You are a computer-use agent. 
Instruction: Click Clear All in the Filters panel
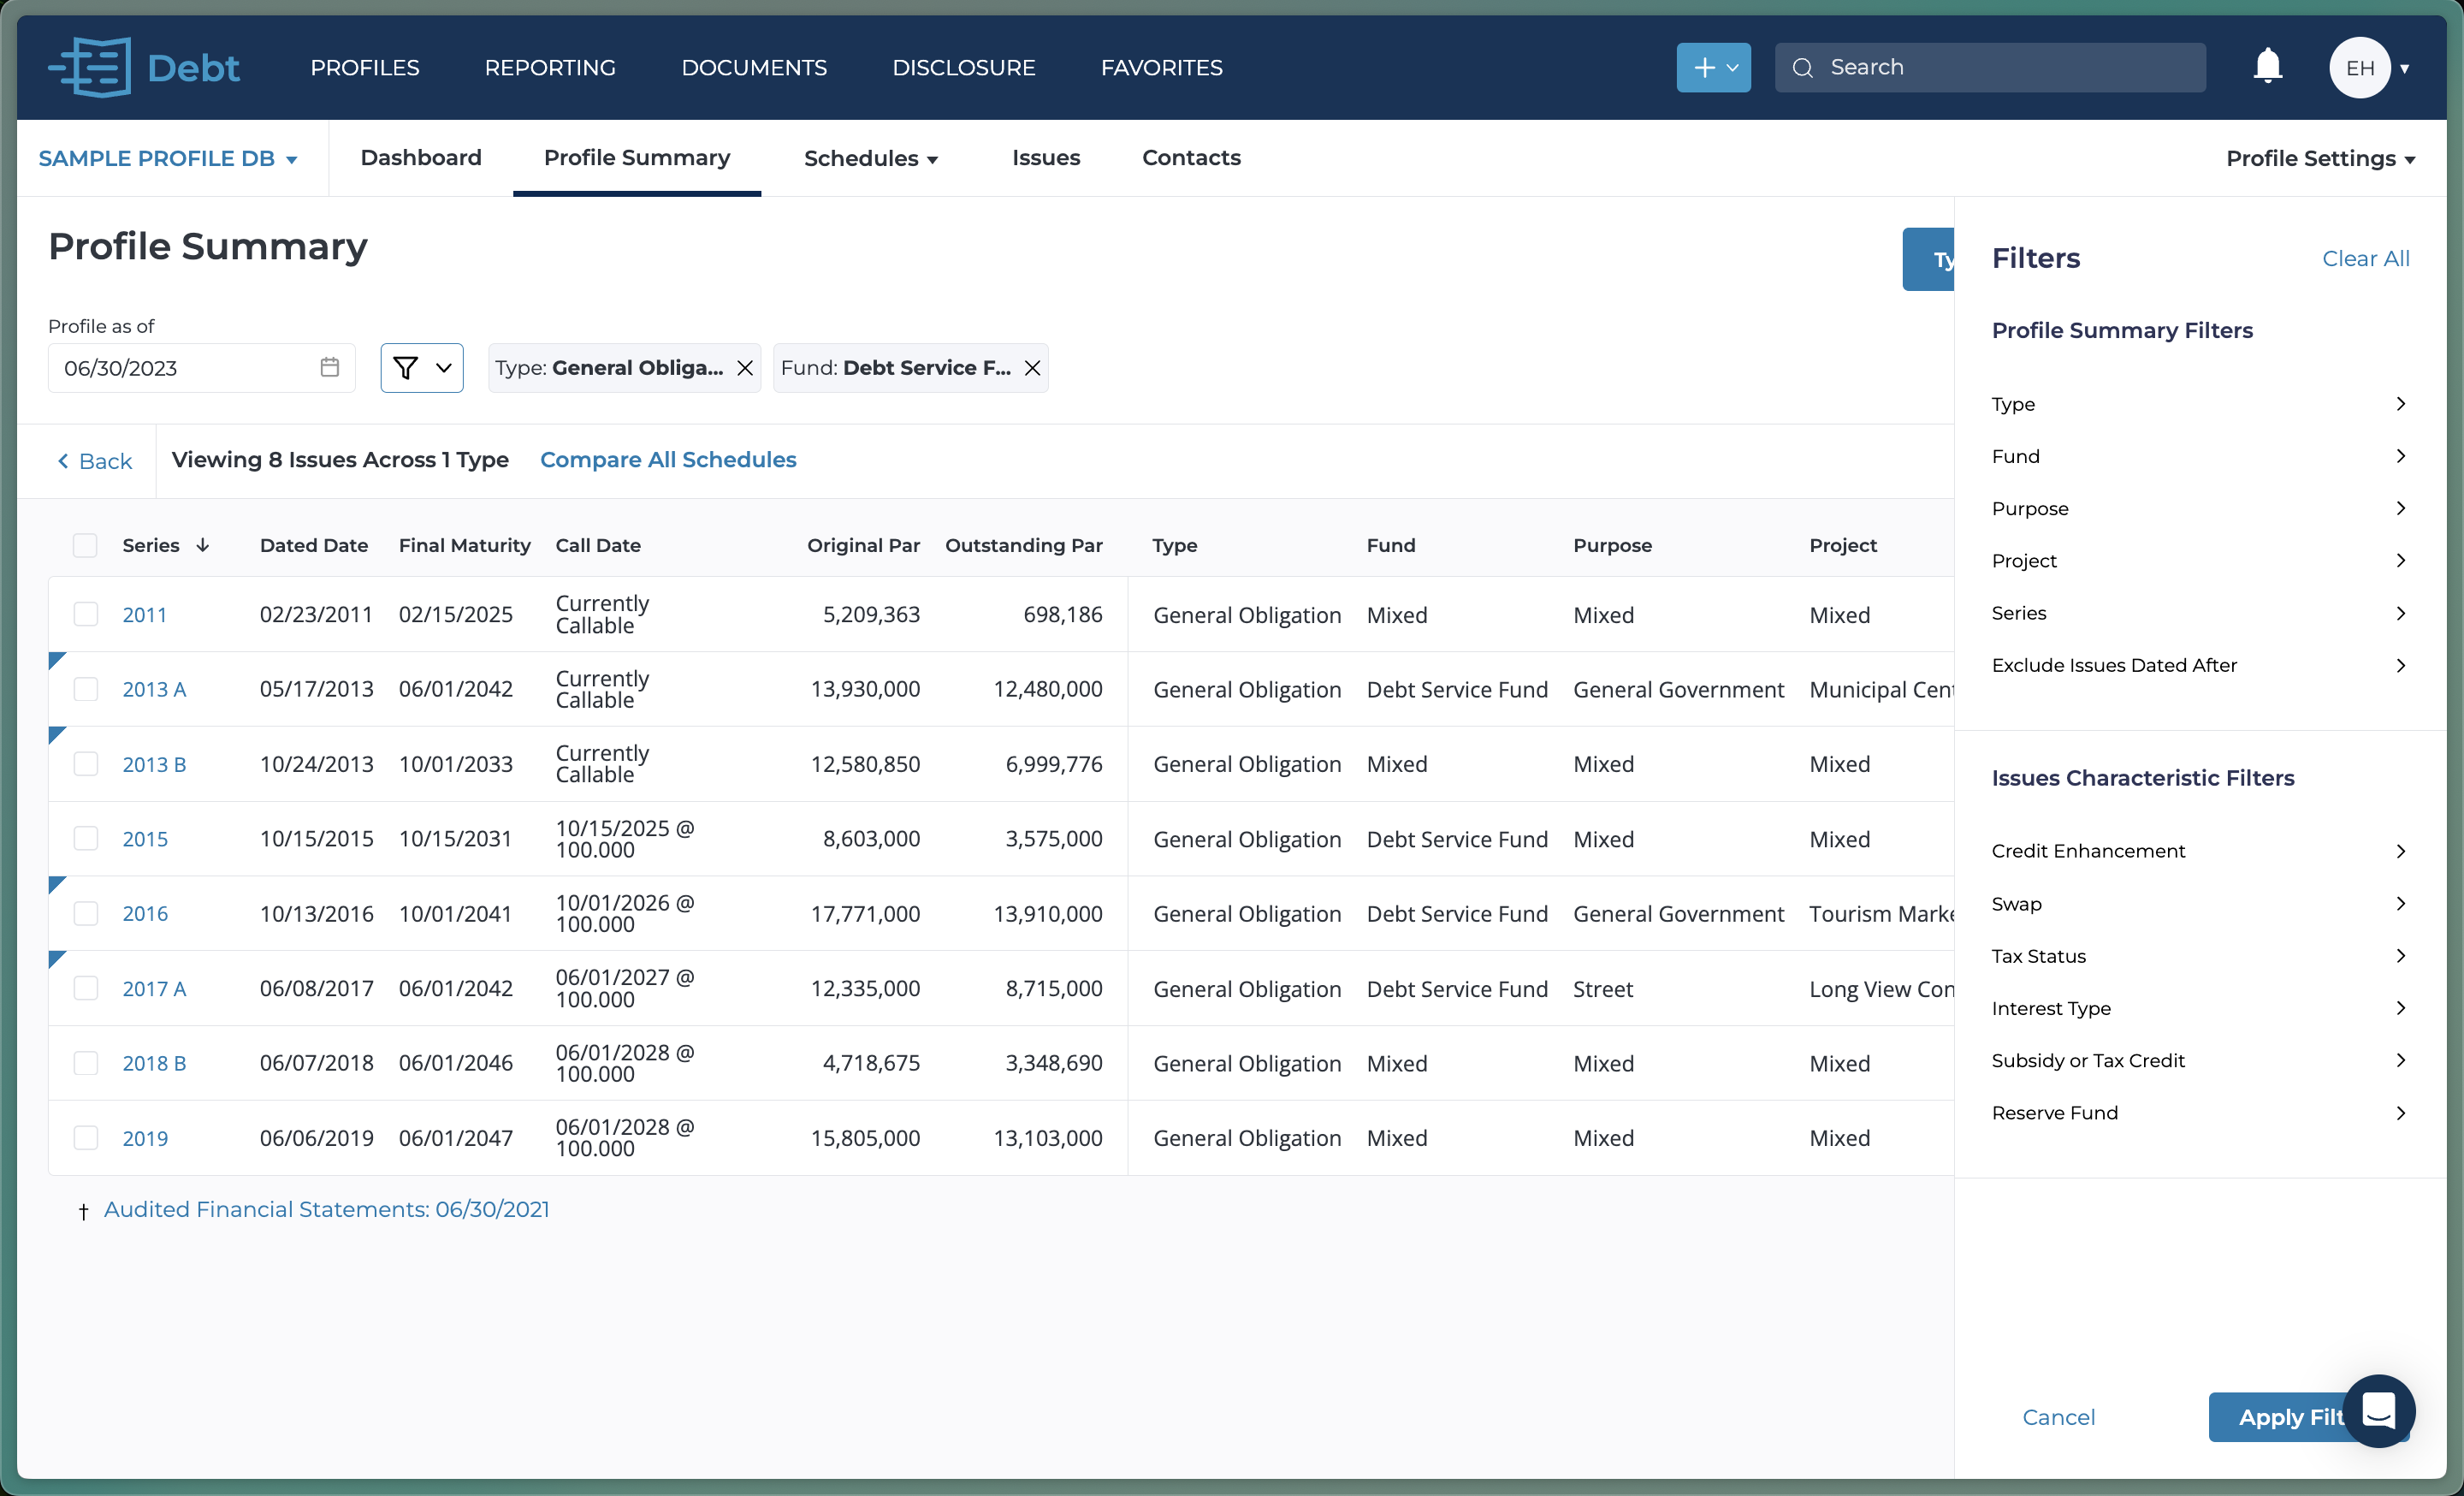2365,258
